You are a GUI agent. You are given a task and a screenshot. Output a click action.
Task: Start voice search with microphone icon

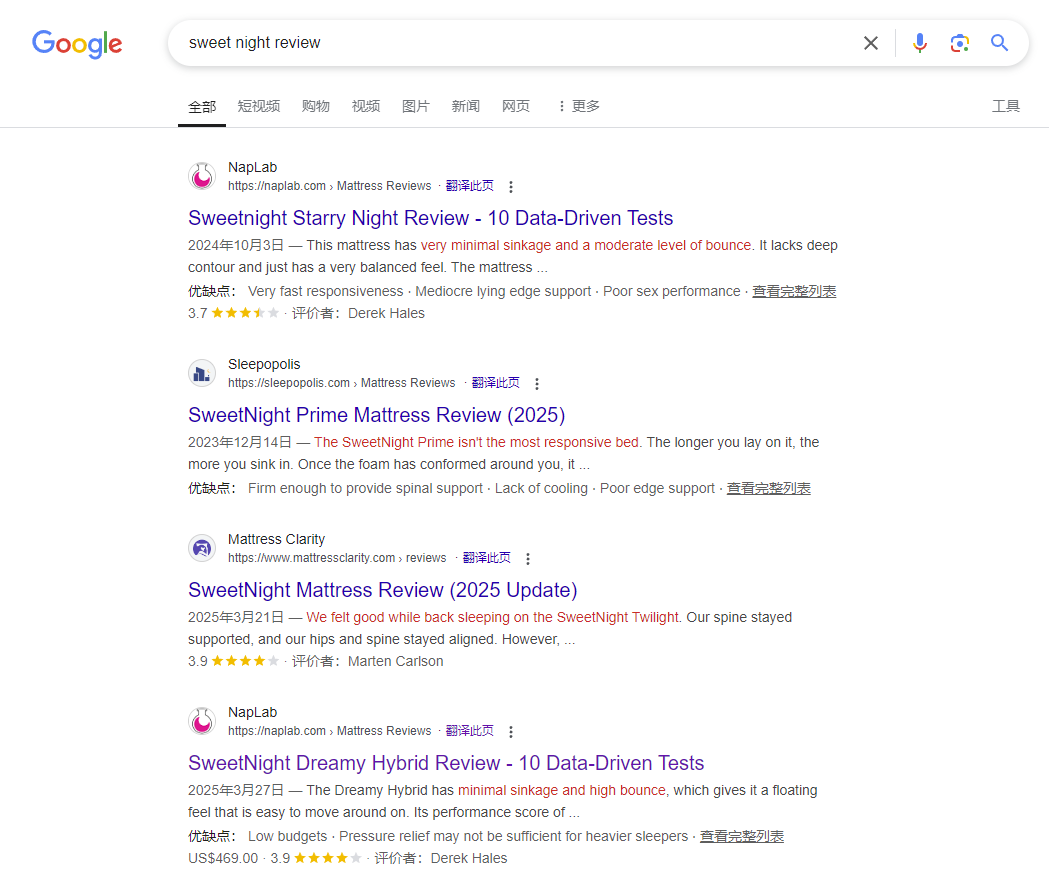[x=920, y=43]
